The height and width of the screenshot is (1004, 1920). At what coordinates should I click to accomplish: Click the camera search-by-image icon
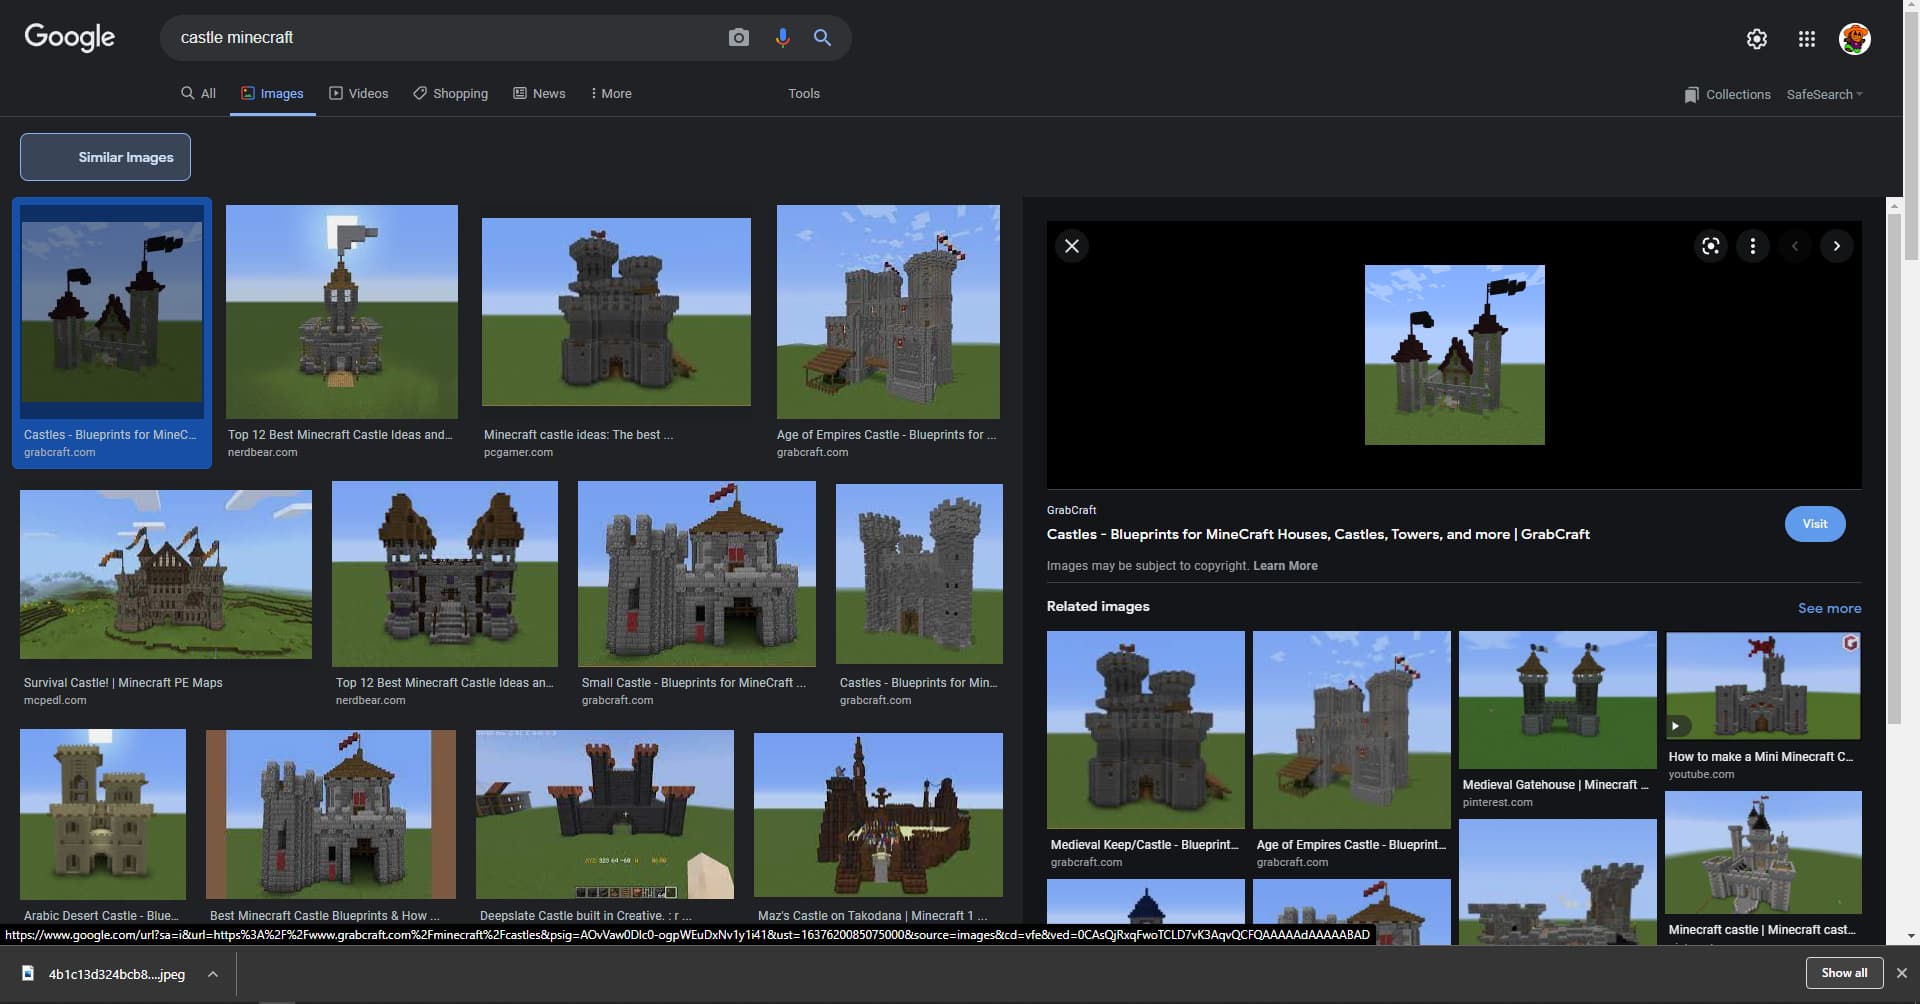point(738,38)
